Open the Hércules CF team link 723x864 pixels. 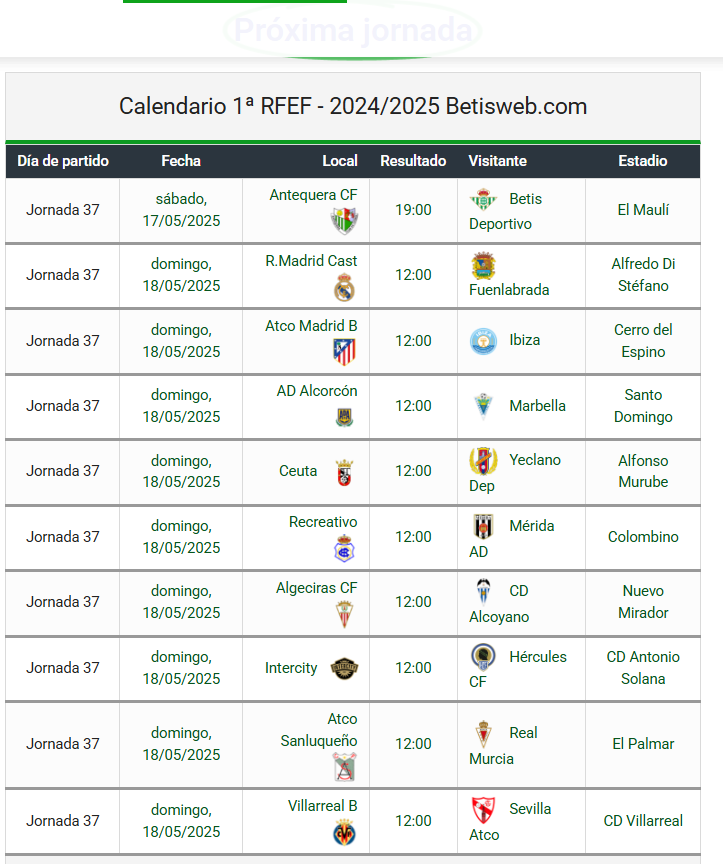point(517,668)
